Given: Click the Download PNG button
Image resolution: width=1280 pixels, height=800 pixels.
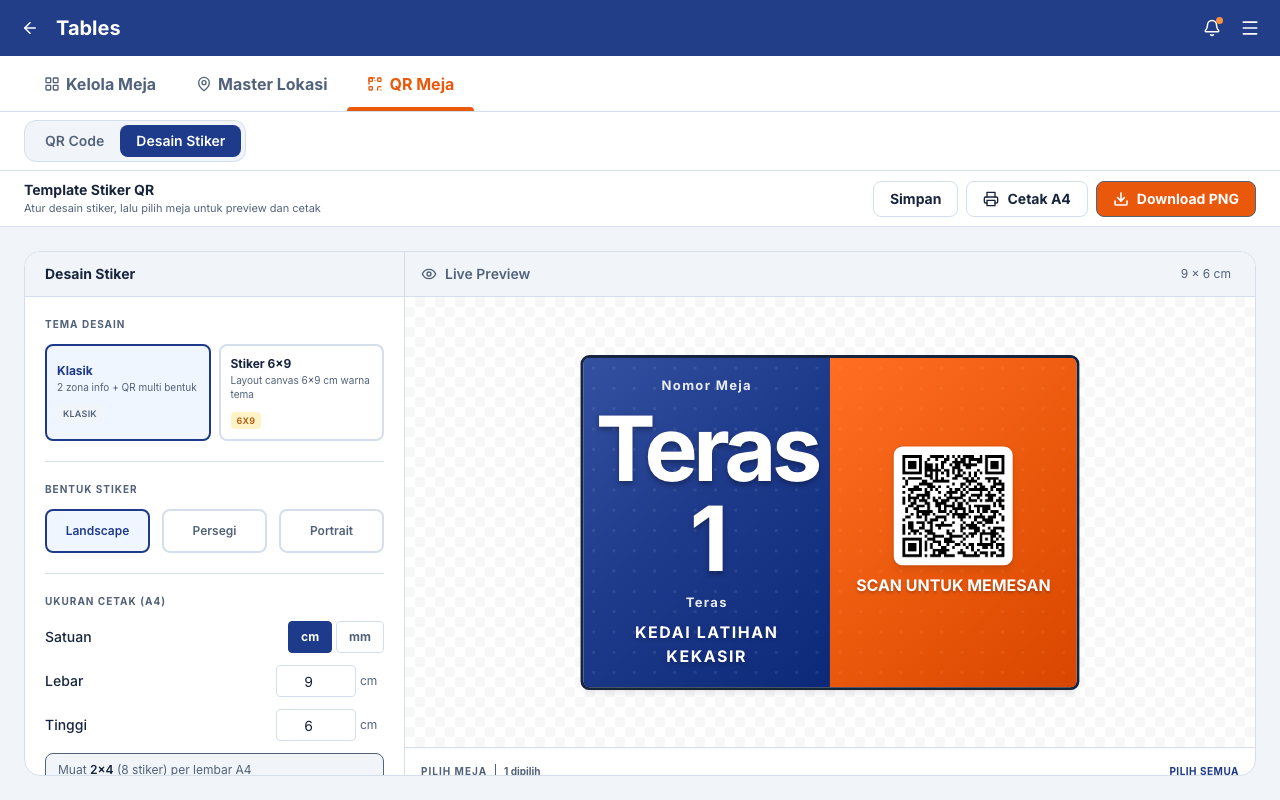Looking at the screenshot, I should tap(1176, 199).
